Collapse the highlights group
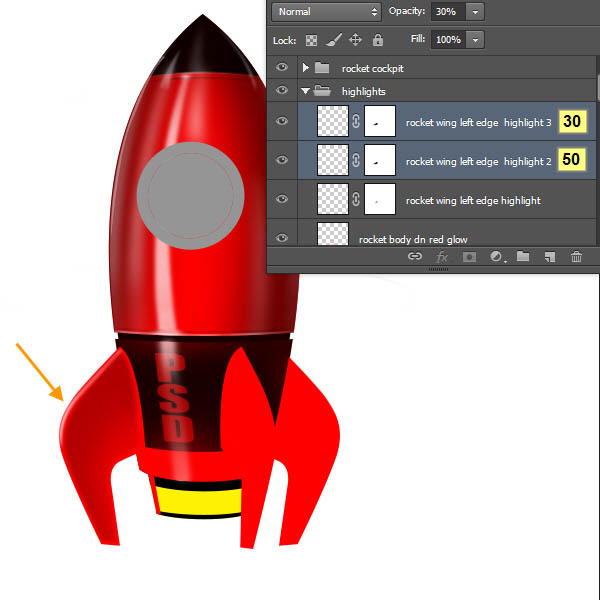Screen dimensions: 600x600 (306, 91)
